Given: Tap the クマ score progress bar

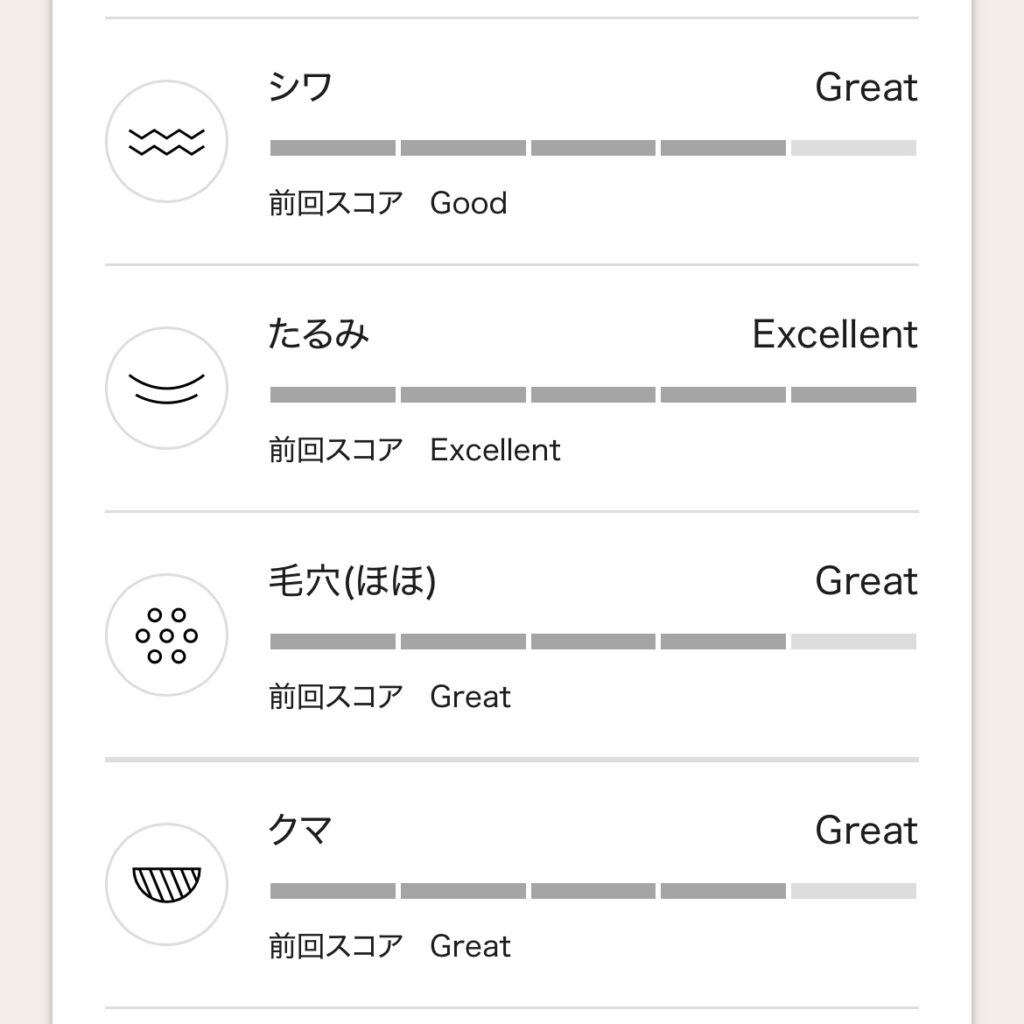Looking at the screenshot, I should 593,891.
